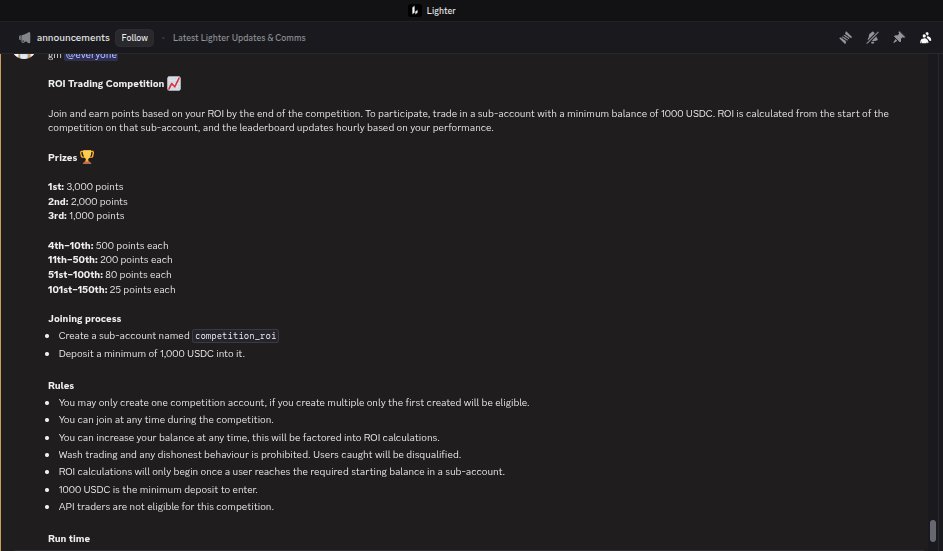The width and height of the screenshot is (943, 551).
Task: Click 'You can increase your balance' rule
Action: click(249, 437)
